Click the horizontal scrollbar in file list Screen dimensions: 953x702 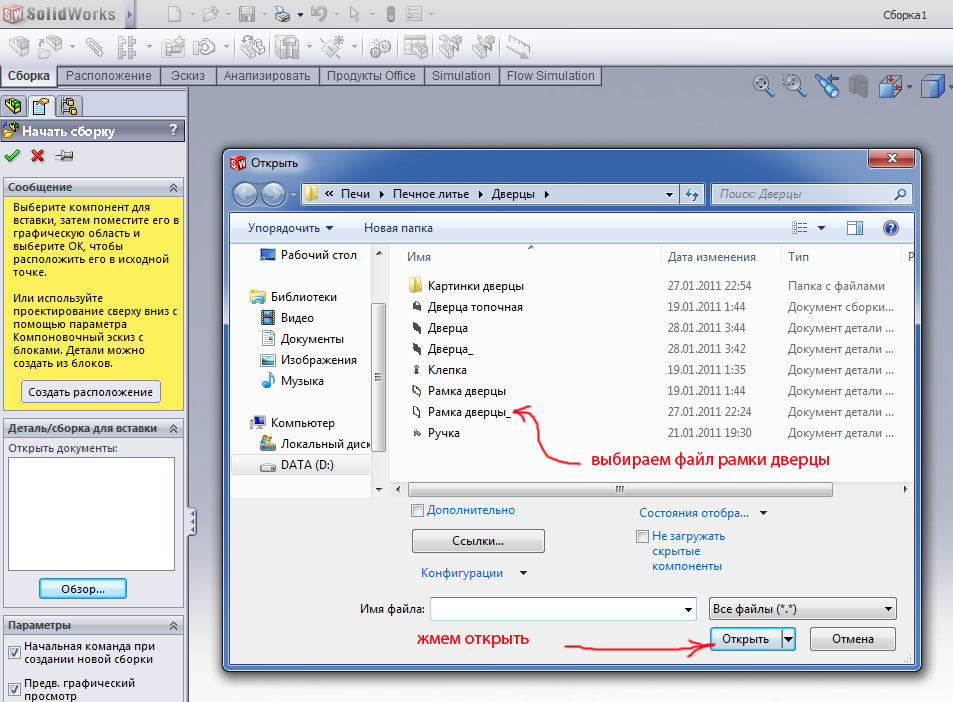coord(620,489)
